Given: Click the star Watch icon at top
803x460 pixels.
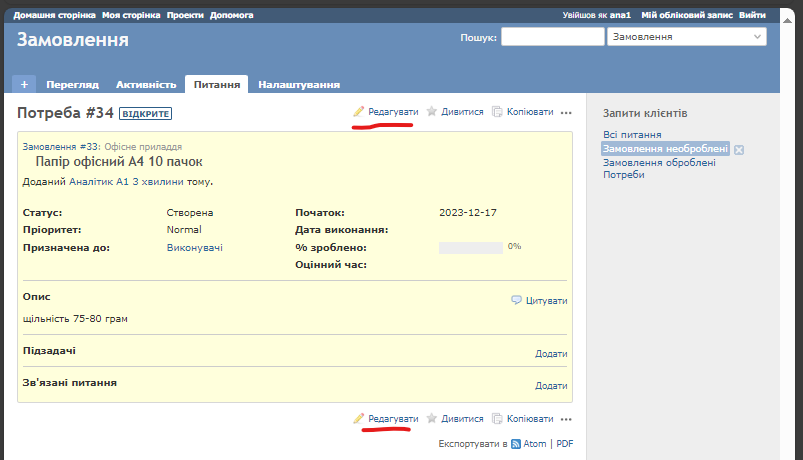Looking at the screenshot, I should click(432, 112).
